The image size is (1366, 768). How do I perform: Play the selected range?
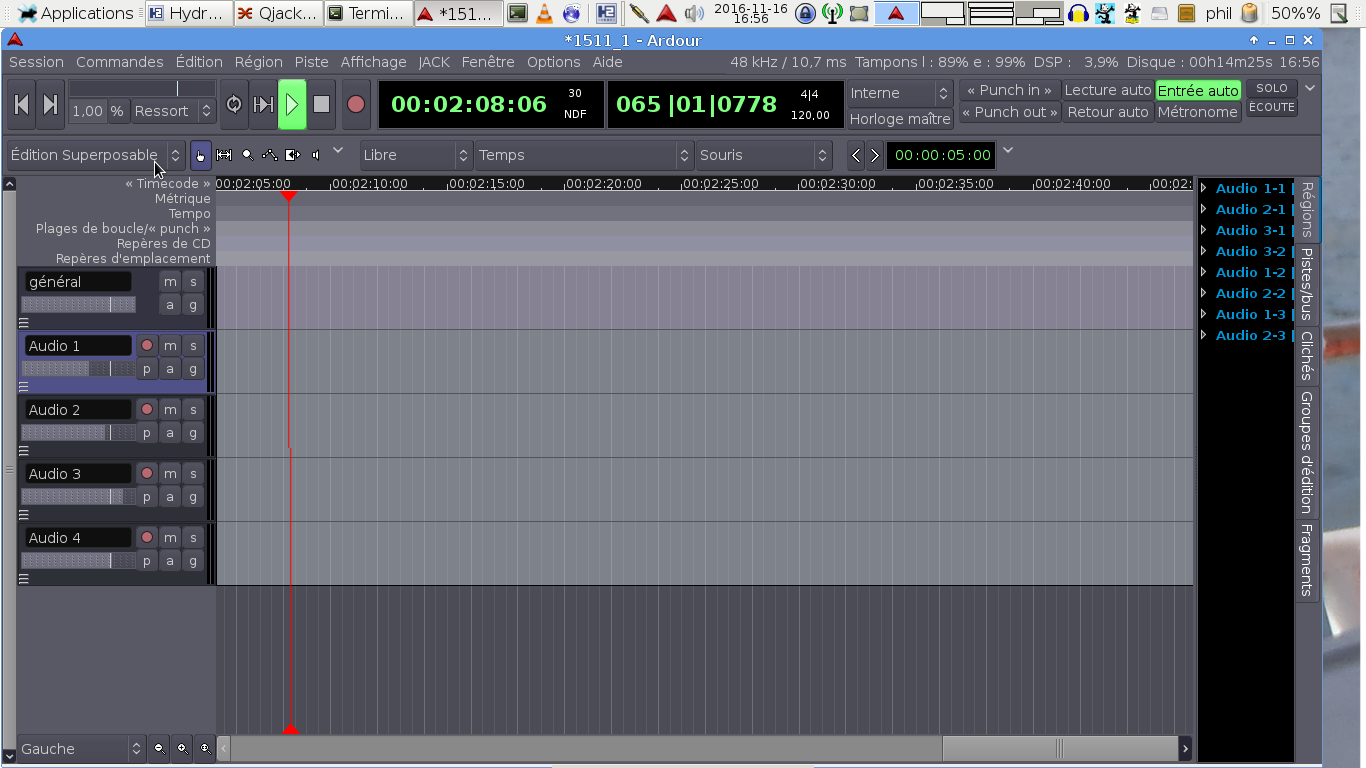[263, 104]
